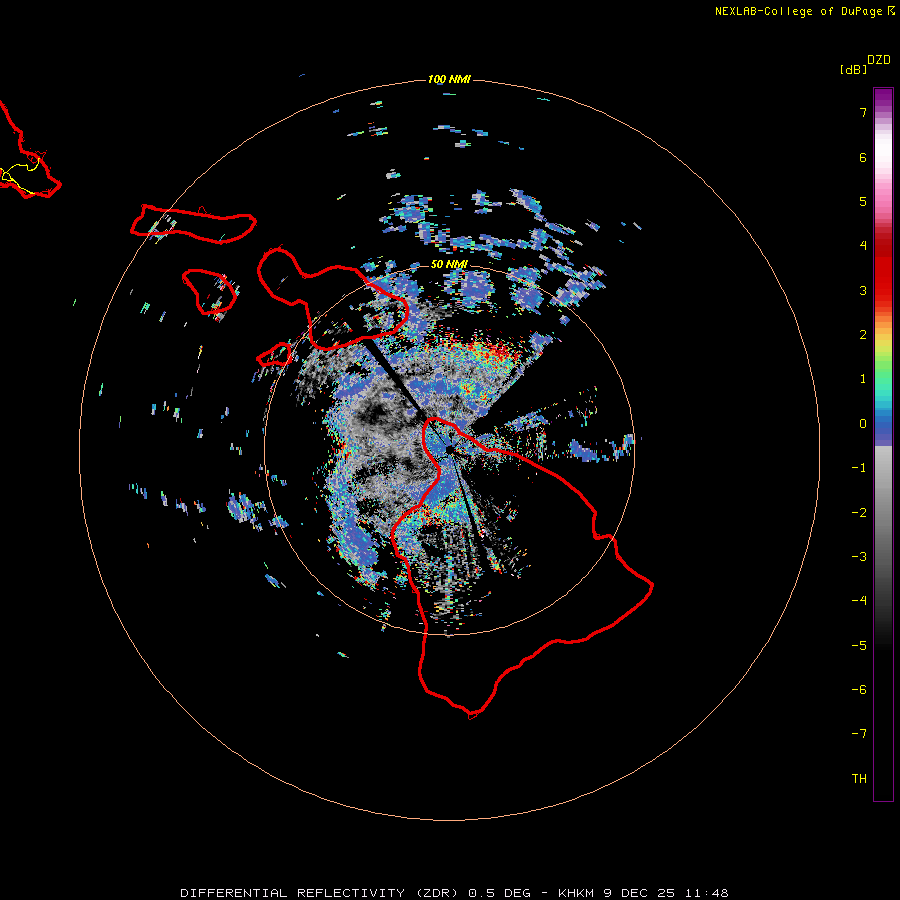Click the -3 dB tick label on the scale

coord(859,557)
